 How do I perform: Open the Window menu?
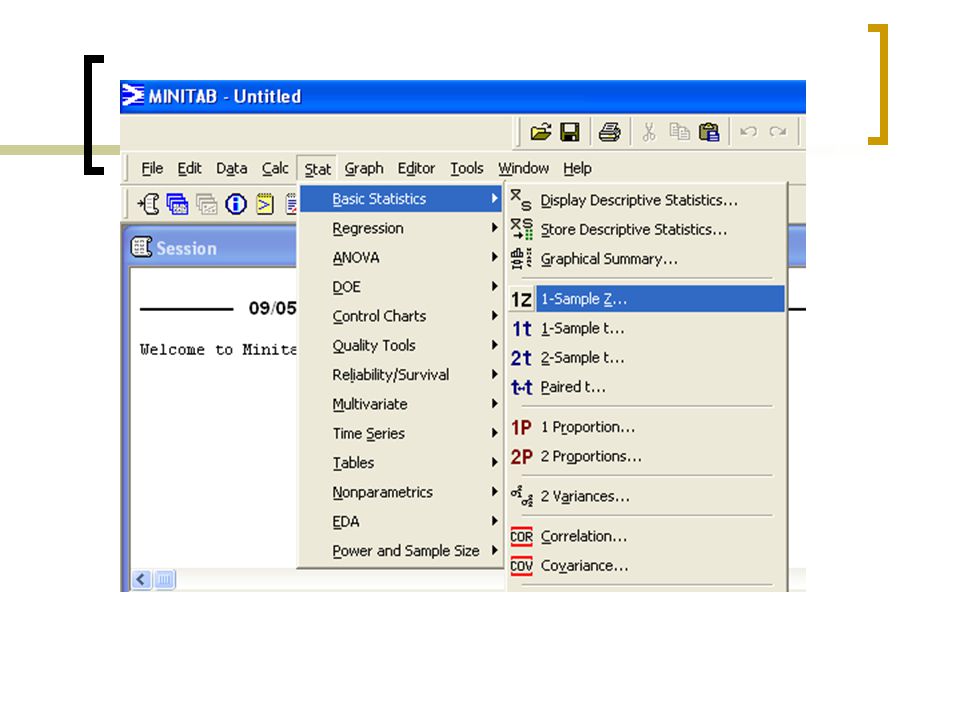[x=523, y=168]
